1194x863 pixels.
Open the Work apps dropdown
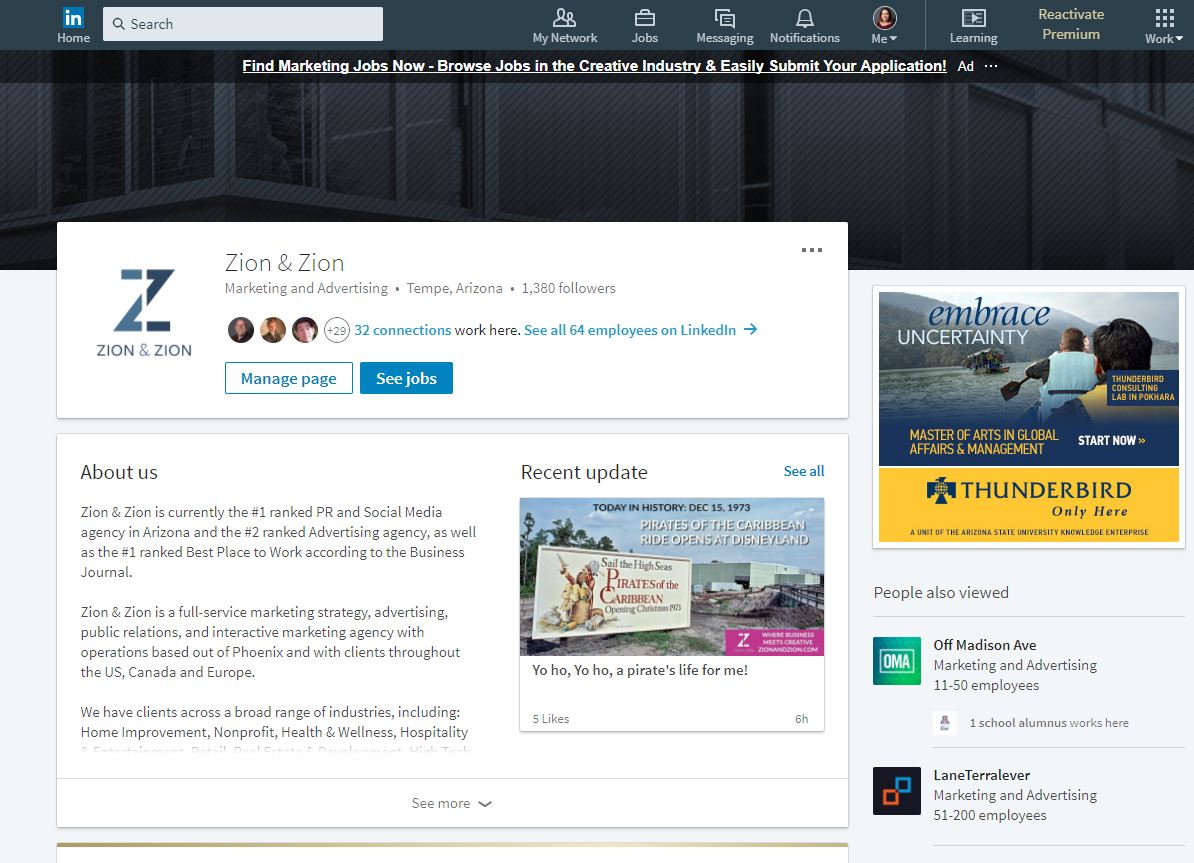click(1162, 24)
